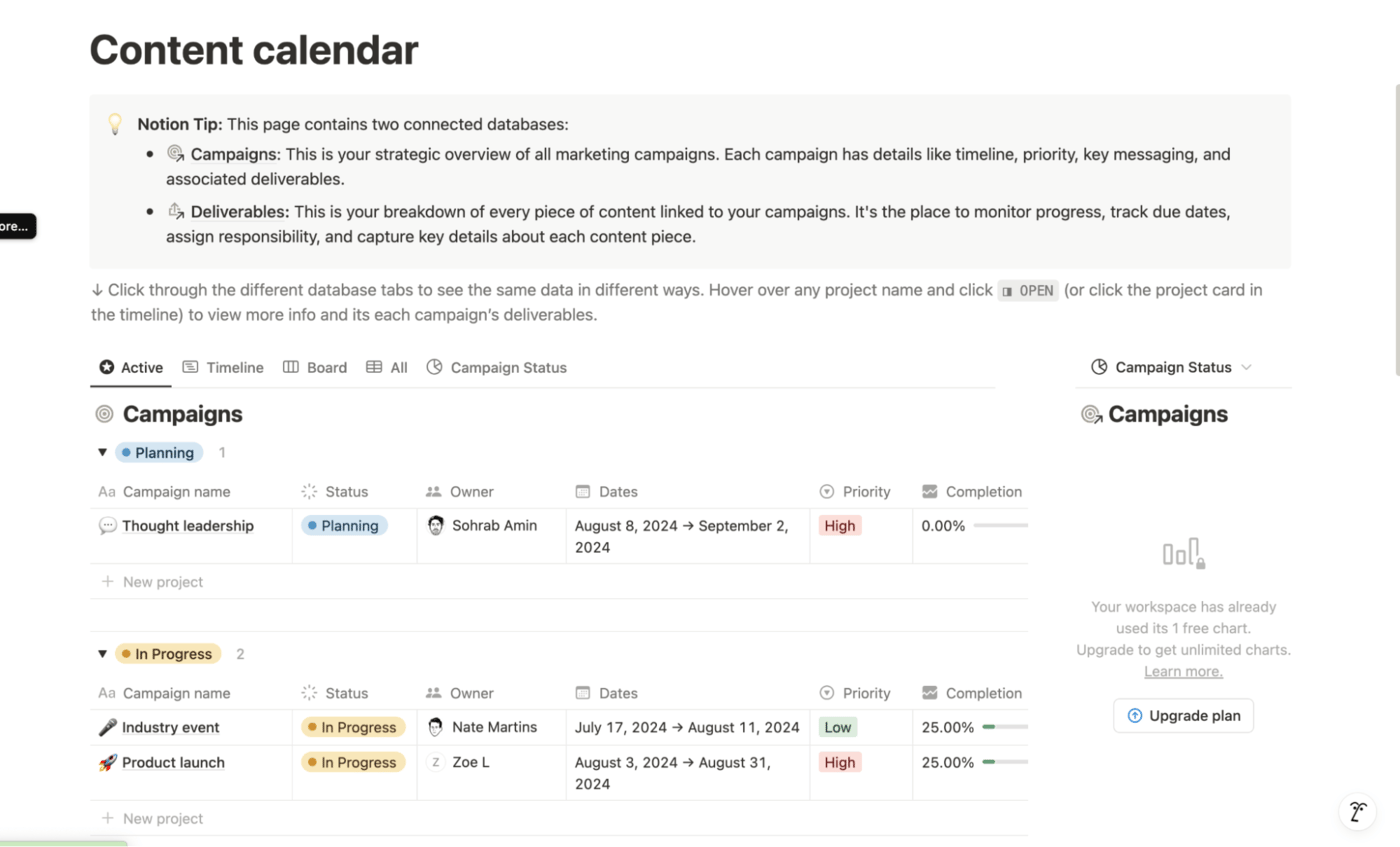This screenshot has width=1400, height=847.
Task: Click the speech bubble icon for Thought leadership
Action: pyautogui.click(x=108, y=526)
